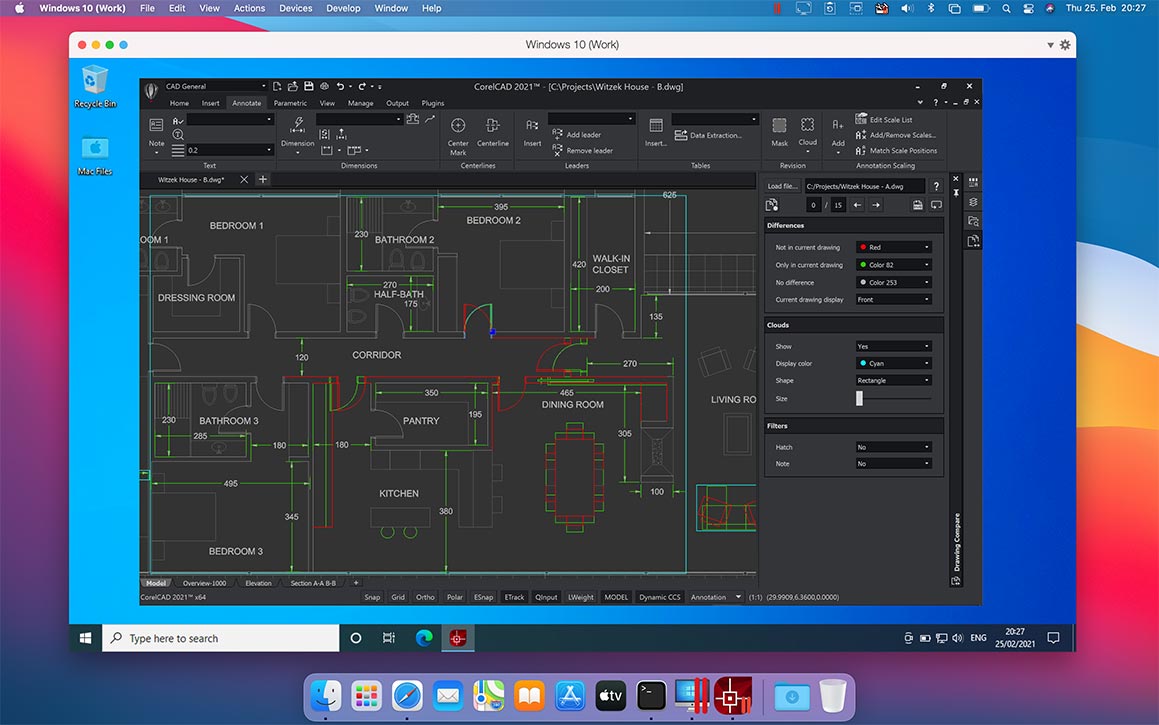The height and width of the screenshot is (725, 1159).
Task: Click the Match Scale Positions icon
Action: pos(860,150)
